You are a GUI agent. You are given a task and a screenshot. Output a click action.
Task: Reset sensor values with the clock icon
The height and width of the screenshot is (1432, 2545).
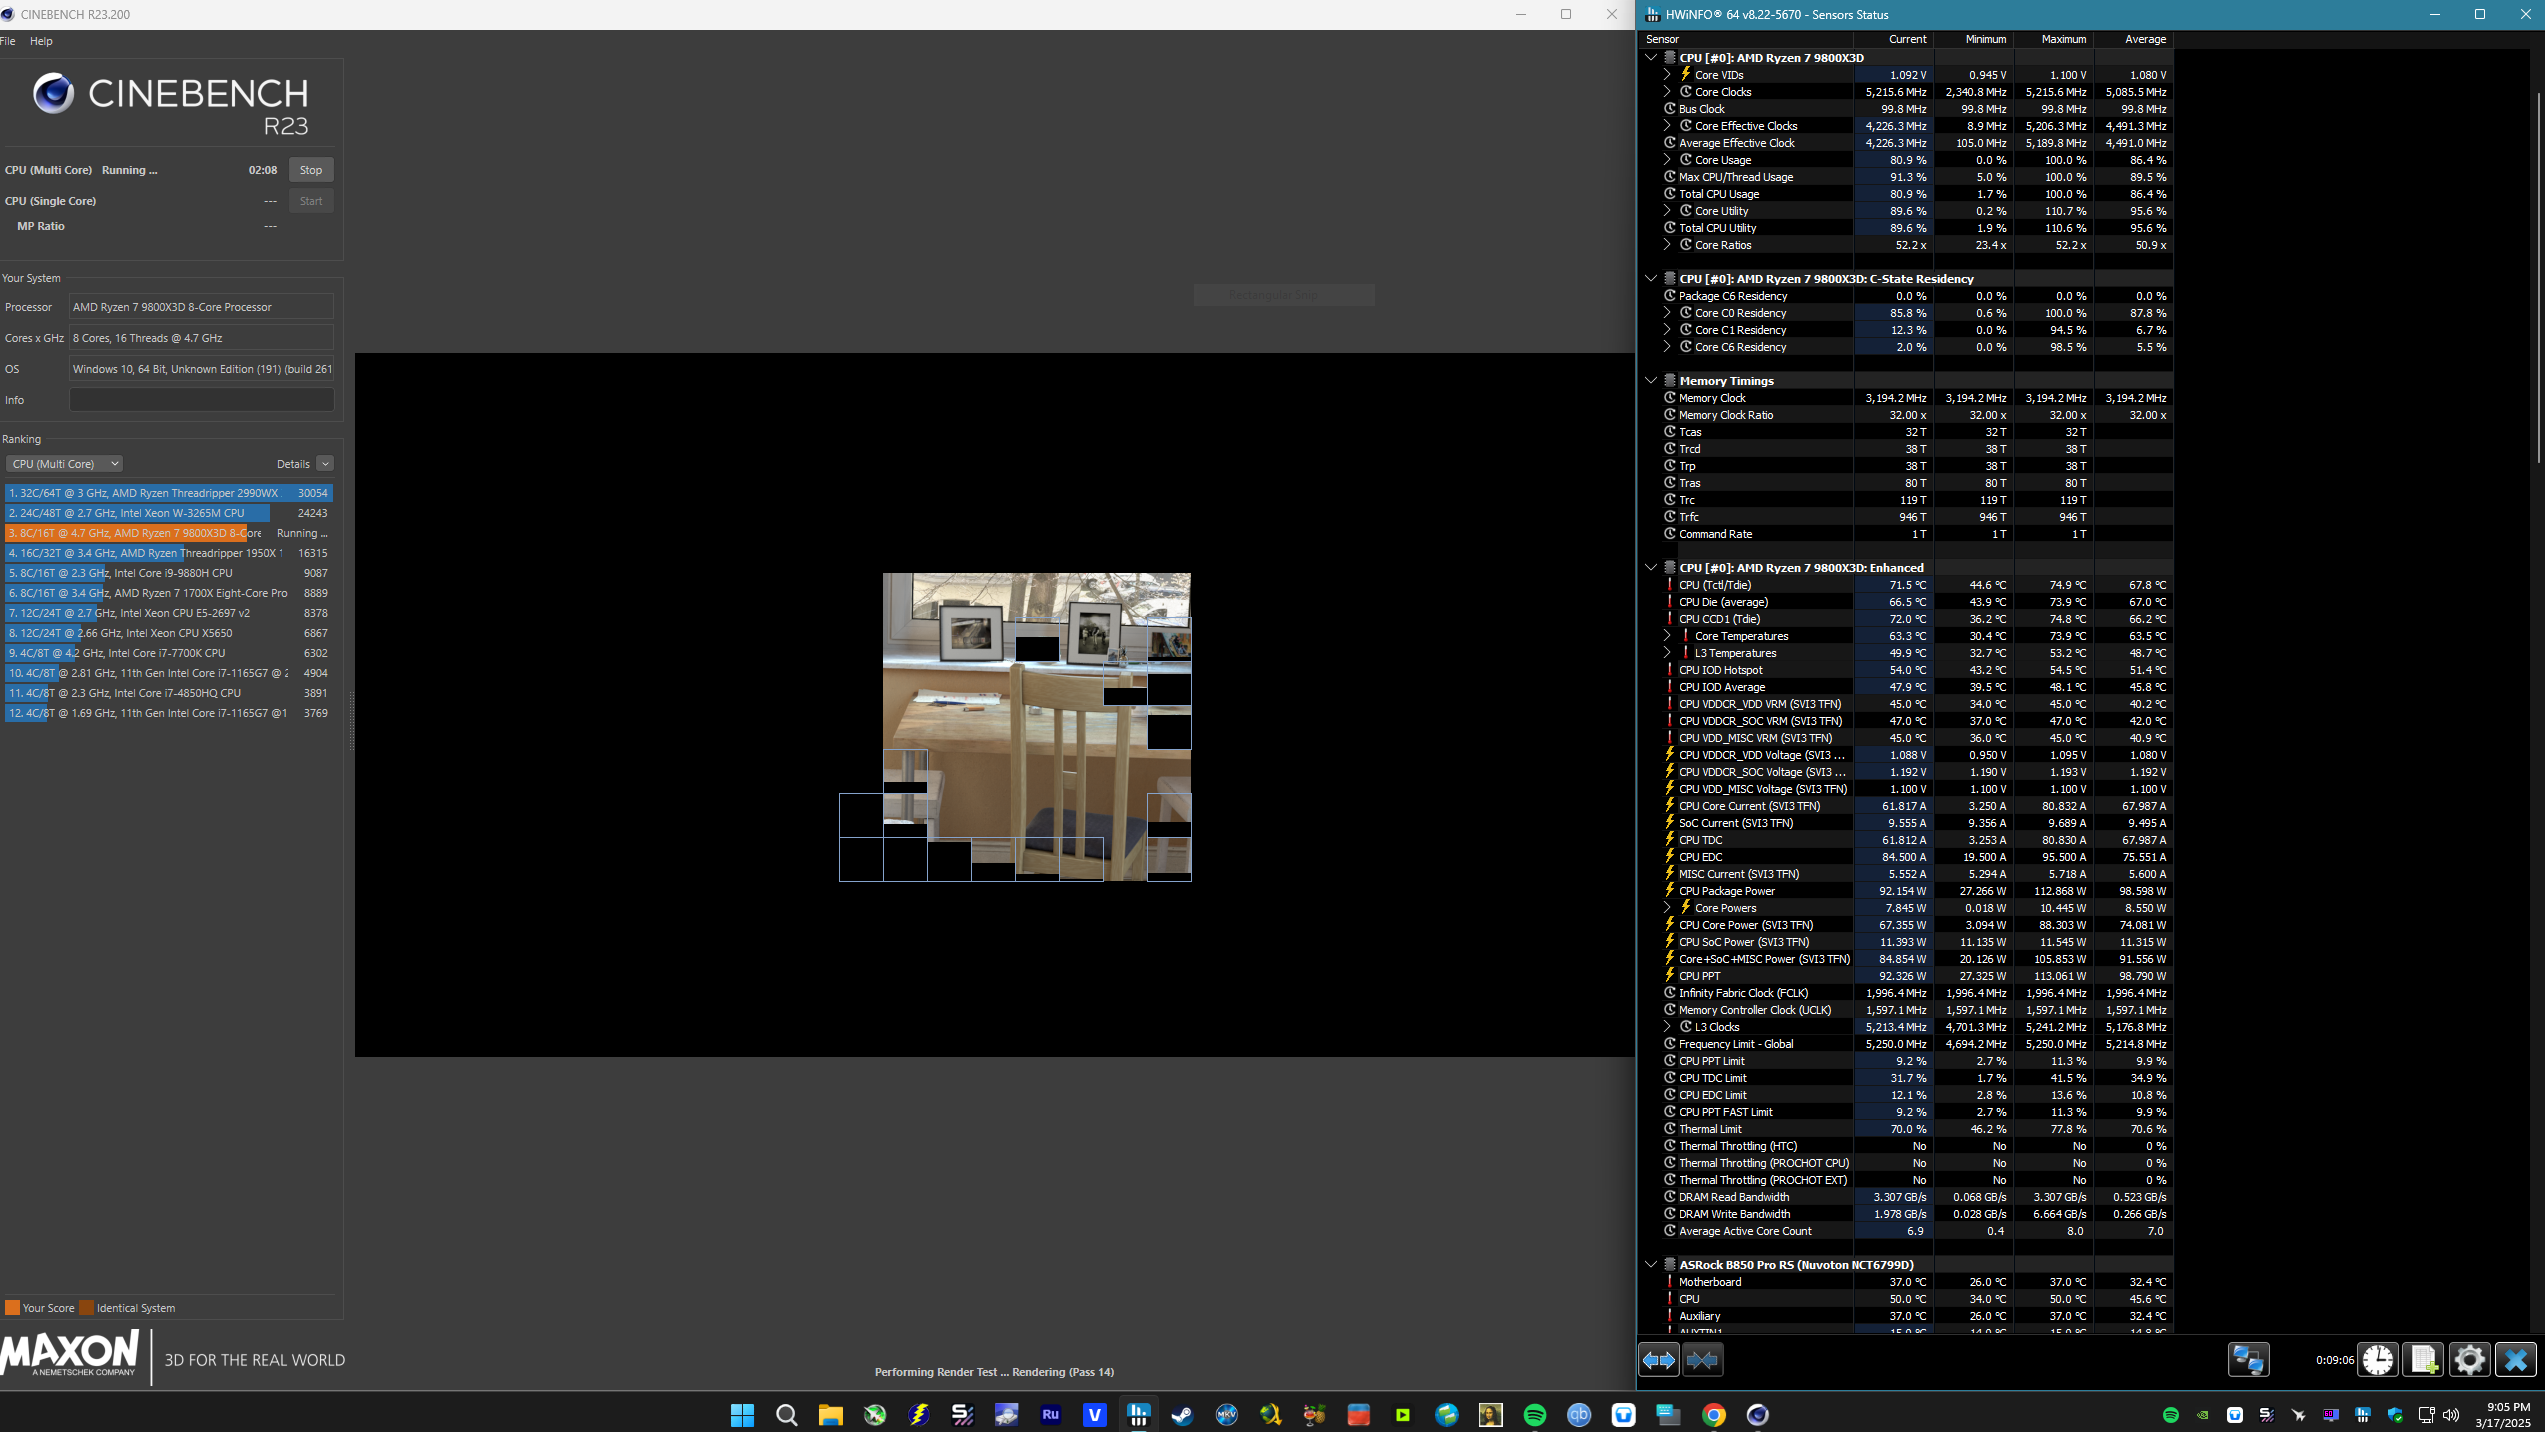pos(2378,1360)
